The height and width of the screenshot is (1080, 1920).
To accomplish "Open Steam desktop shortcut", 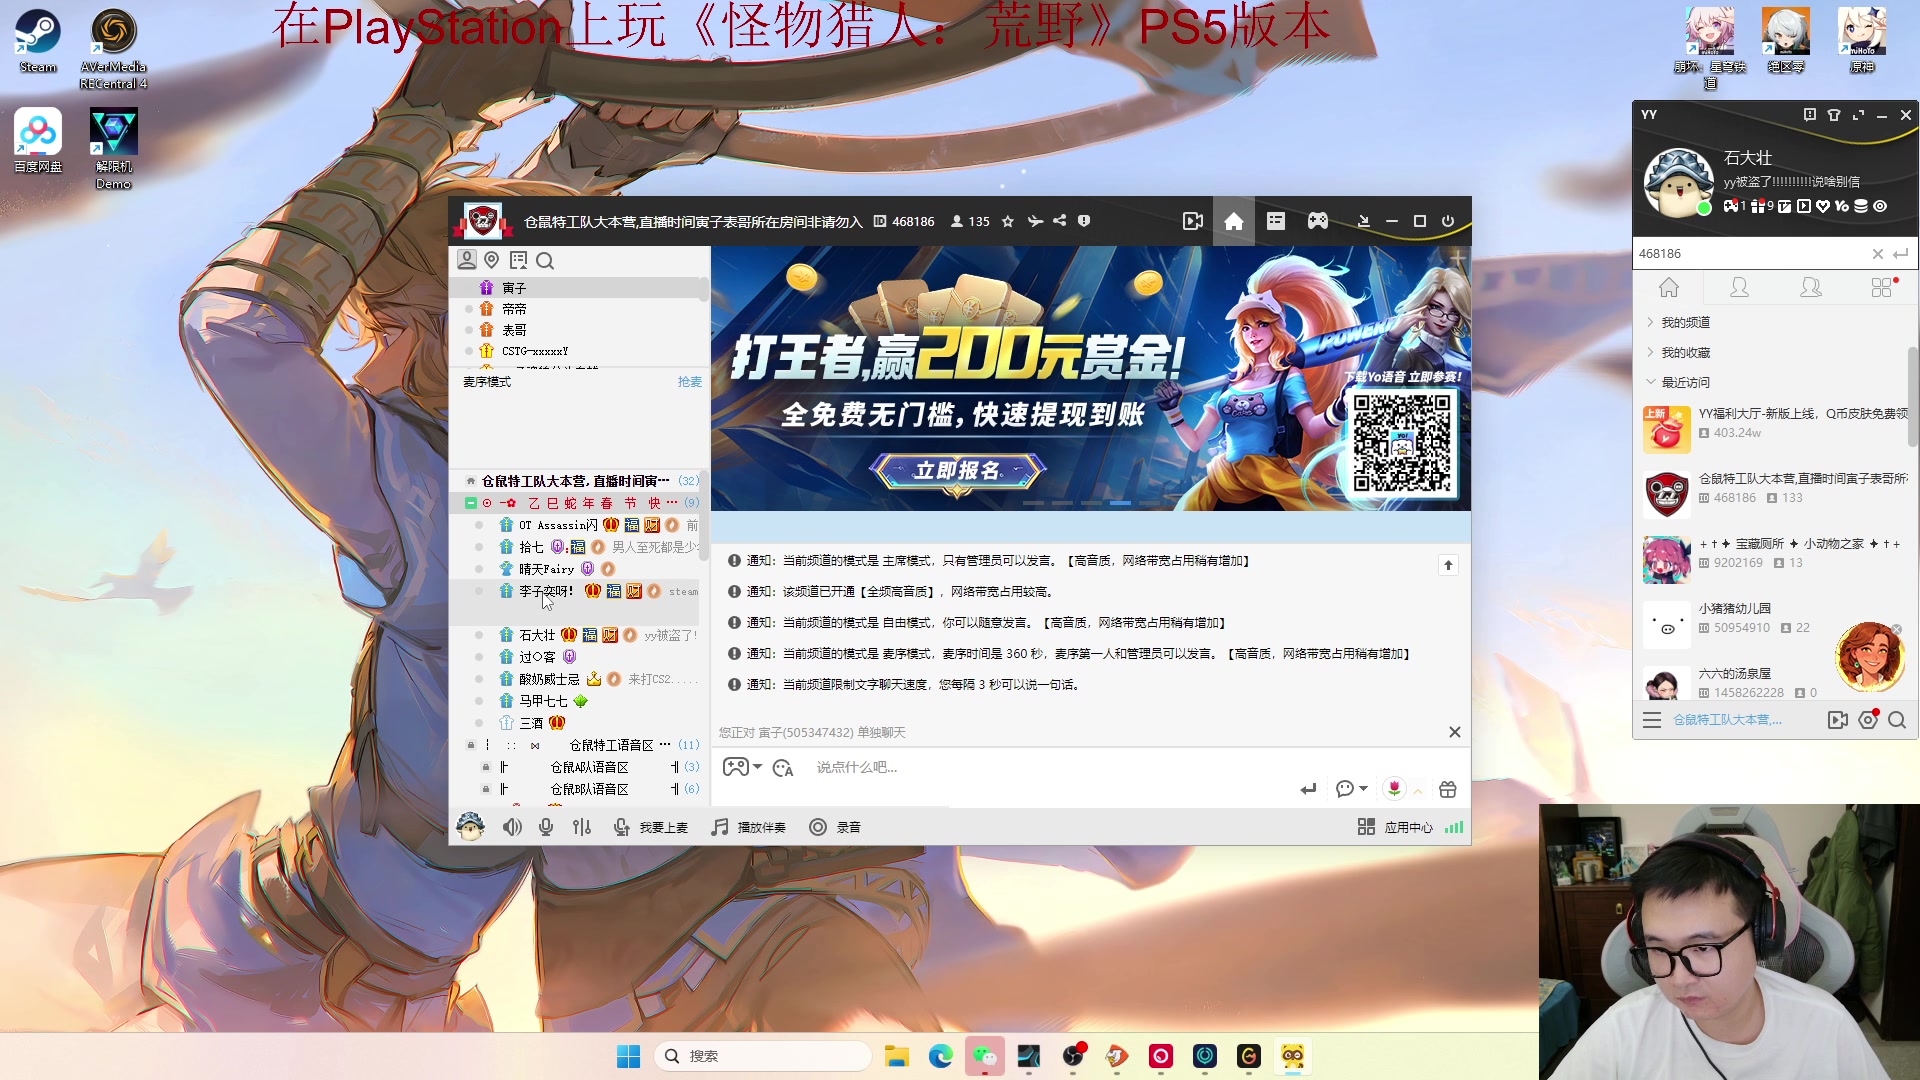I will point(38,42).
